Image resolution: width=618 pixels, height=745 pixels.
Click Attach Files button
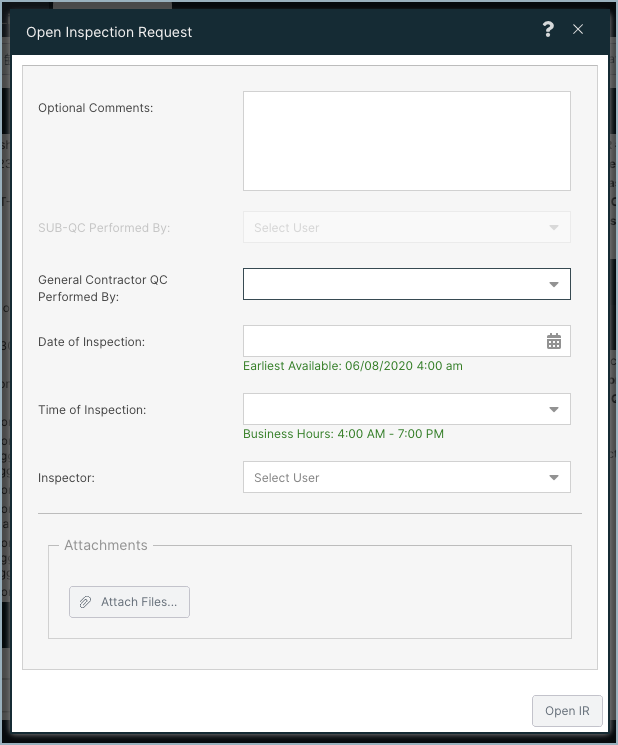pyautogui.click(x=129, y=602)
